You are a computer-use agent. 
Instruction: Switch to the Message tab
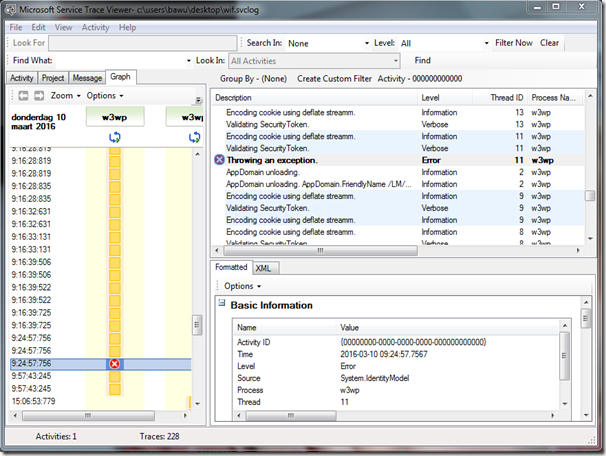click(87, 78)
